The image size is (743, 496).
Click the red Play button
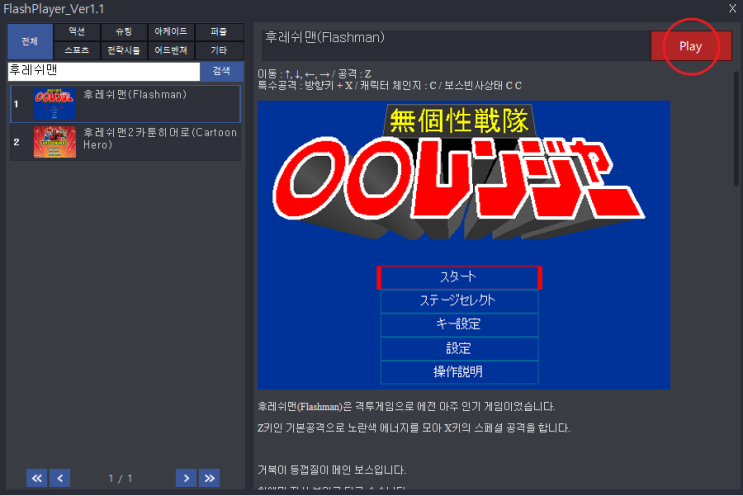[691, 46]
